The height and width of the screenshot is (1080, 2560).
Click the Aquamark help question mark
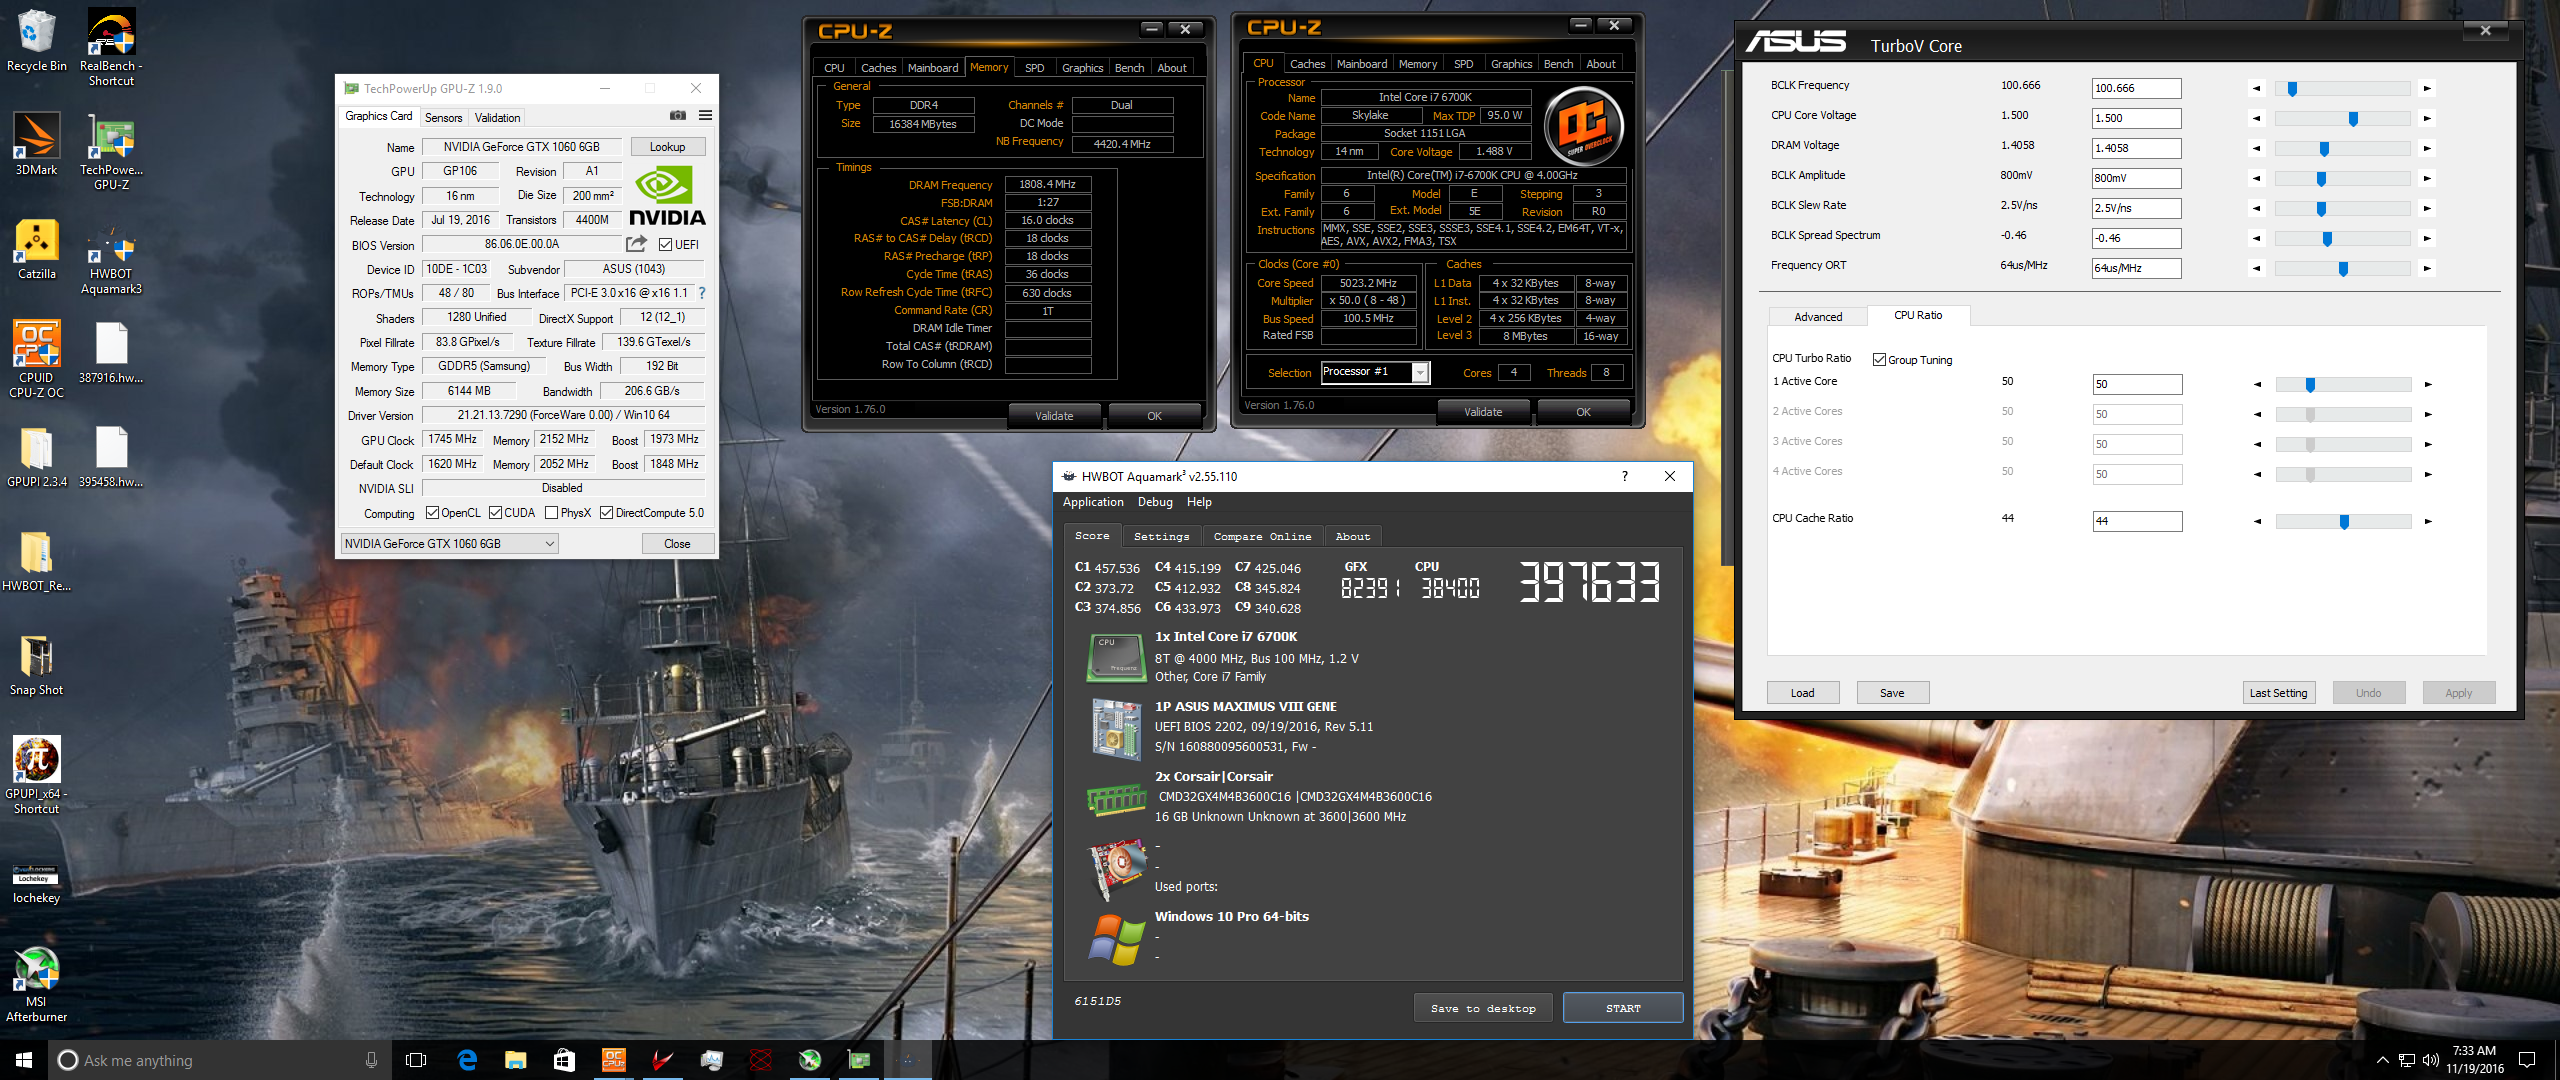(x=1624, y=477)
